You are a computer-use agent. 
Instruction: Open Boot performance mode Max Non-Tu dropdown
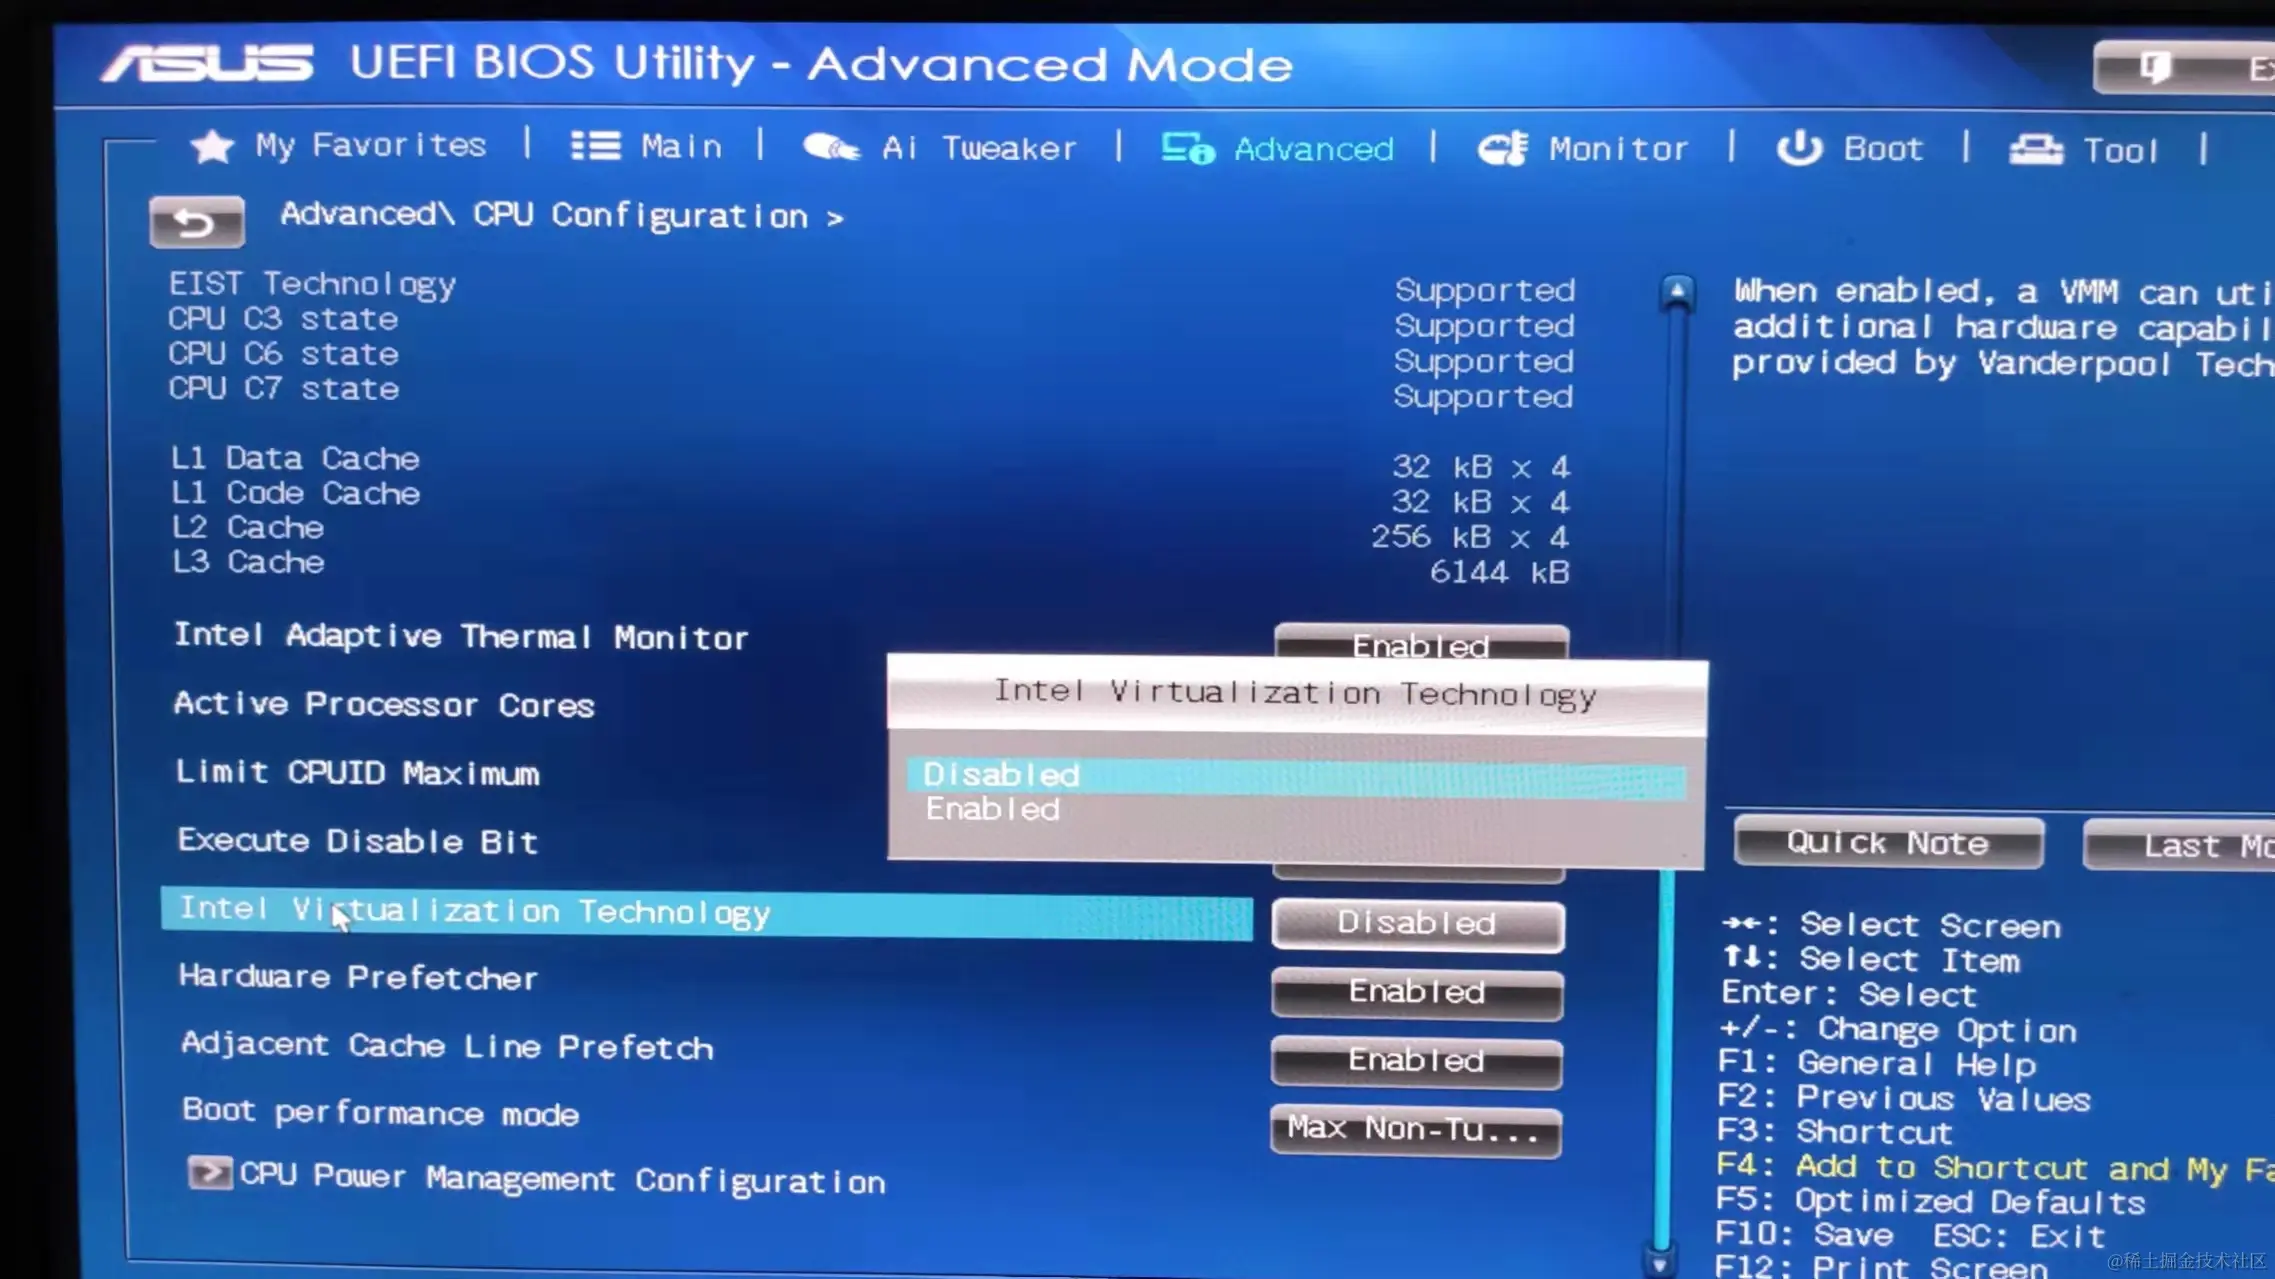pyautogui.click(x=1415, y=1130)
